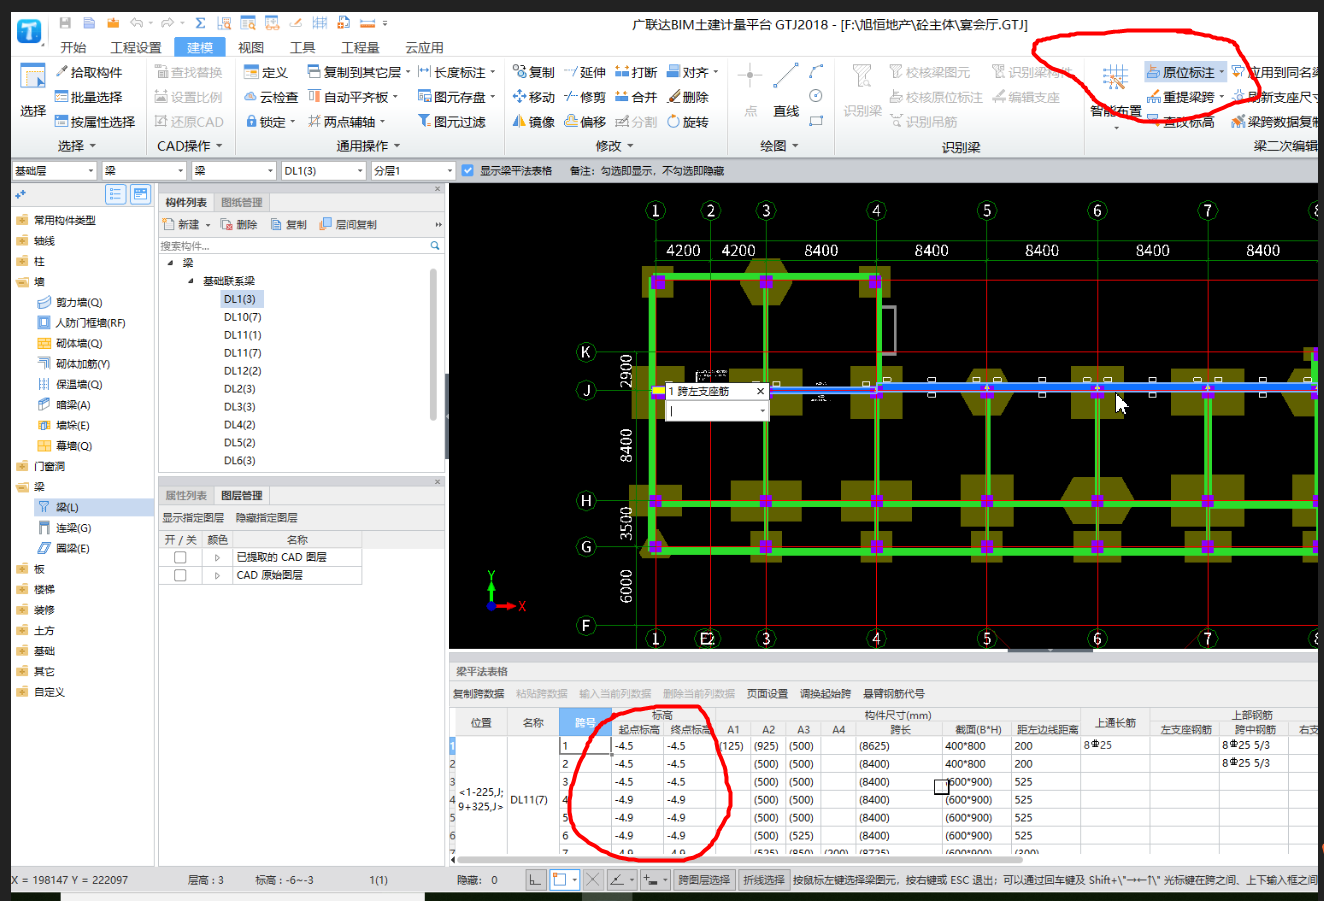Screen dimensions: 1324x901
Task: Toggle checkbox for 已提取的 CAD 图层
Action: [180, 557]
